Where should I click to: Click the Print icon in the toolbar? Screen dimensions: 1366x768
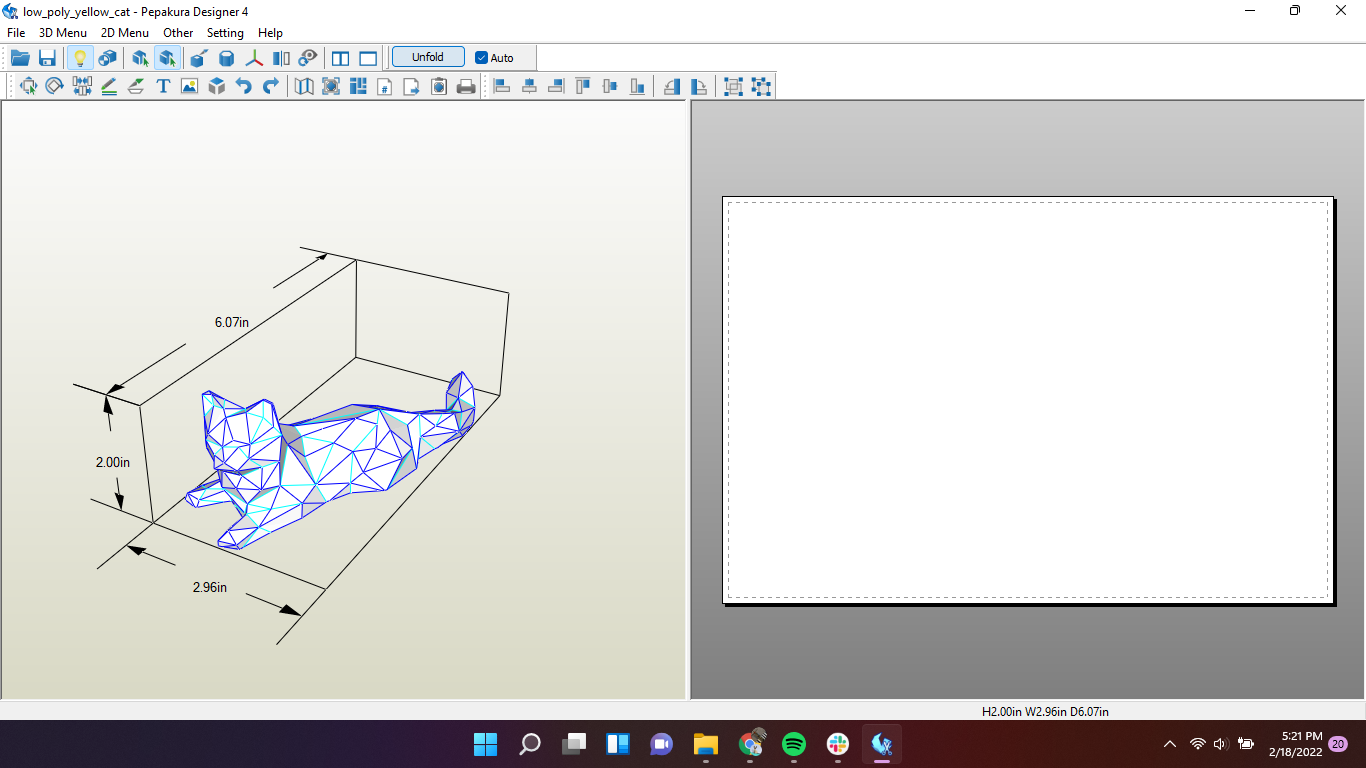[466, 86]
